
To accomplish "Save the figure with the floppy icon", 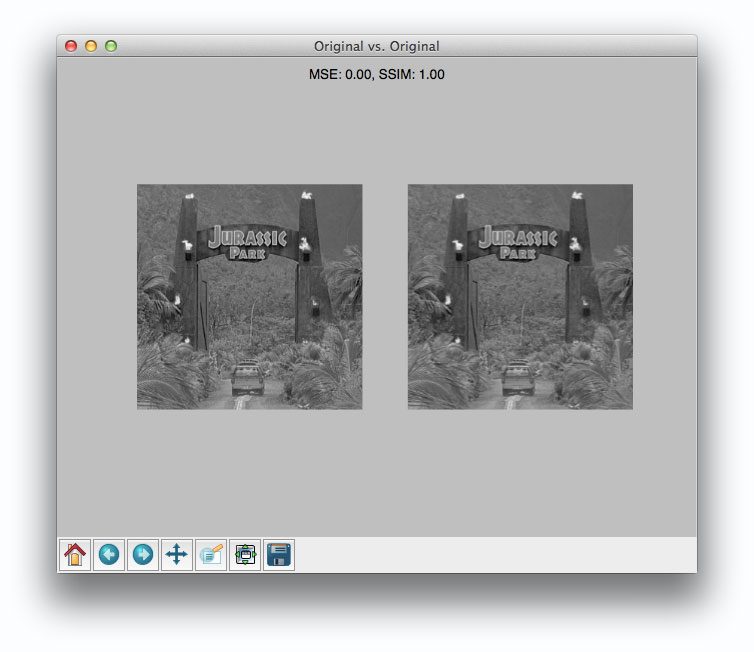I will pos(279,554).
